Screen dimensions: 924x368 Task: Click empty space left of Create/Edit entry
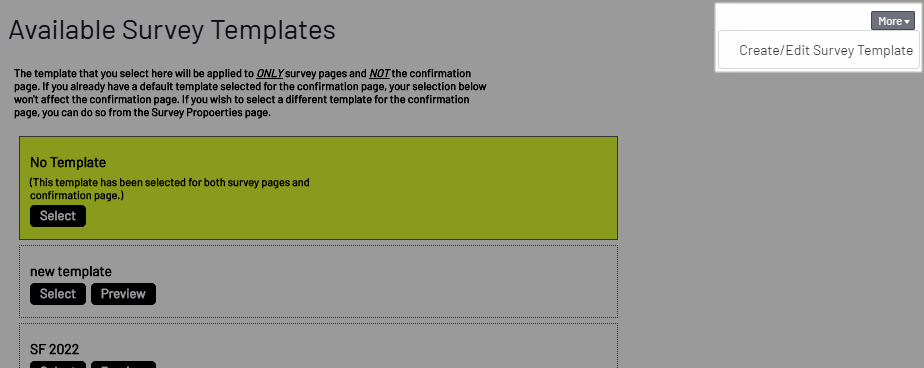[728, 50]
